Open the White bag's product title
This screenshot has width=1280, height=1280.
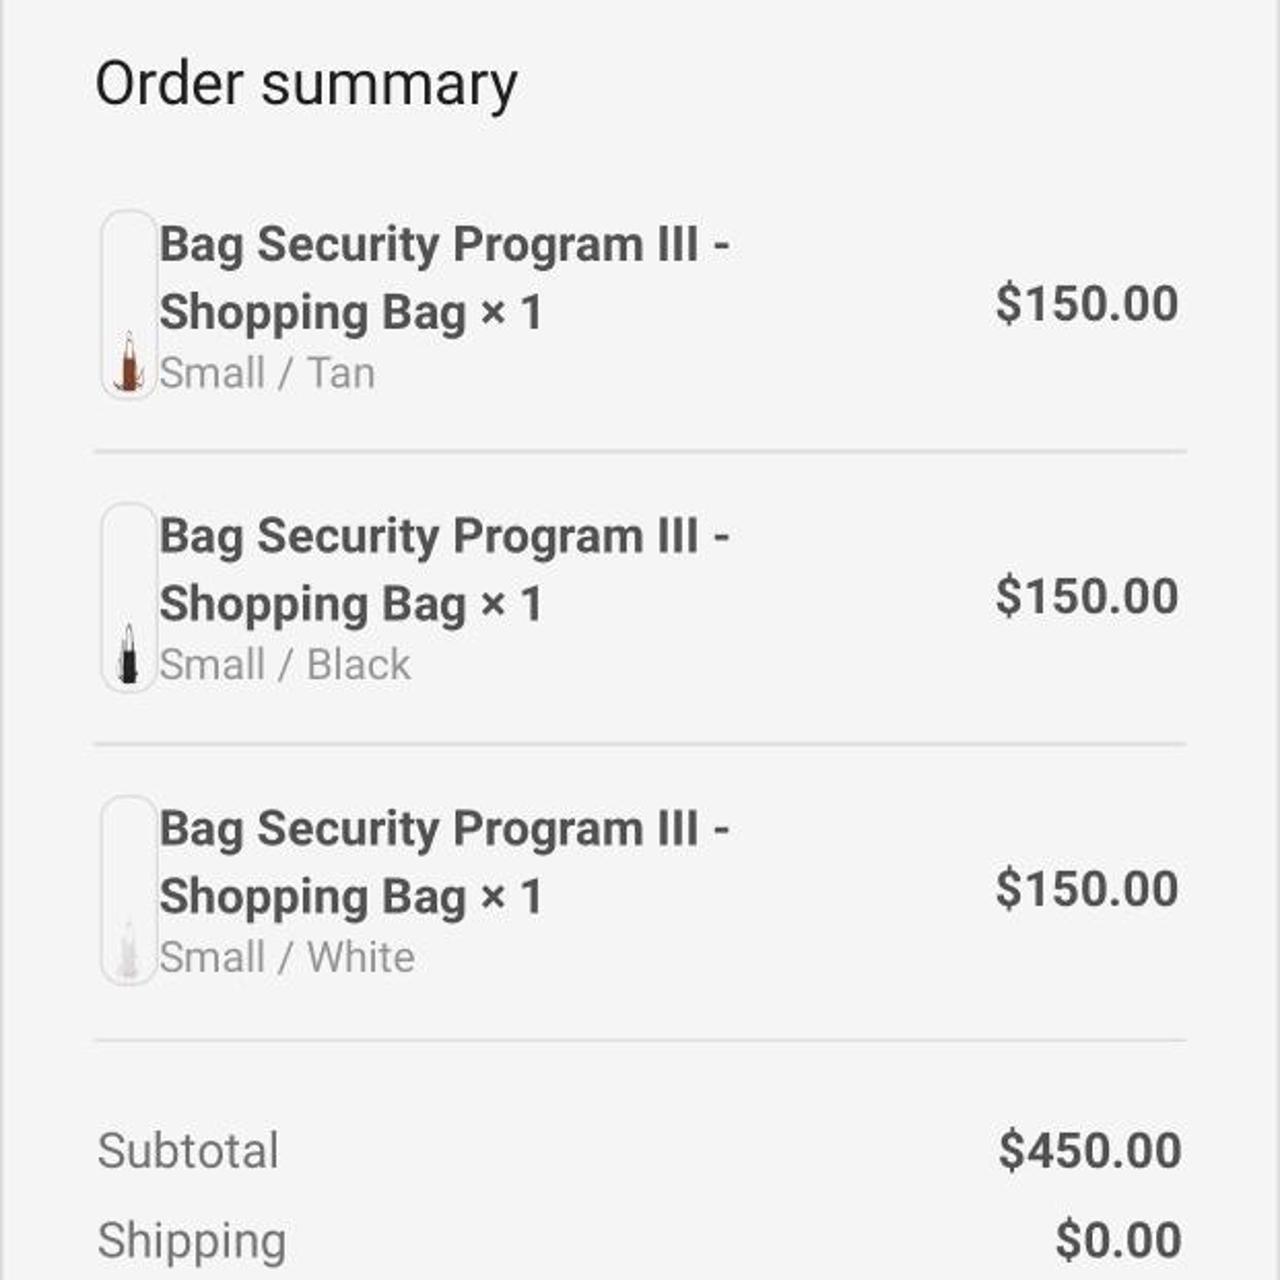tap(443, 830)
